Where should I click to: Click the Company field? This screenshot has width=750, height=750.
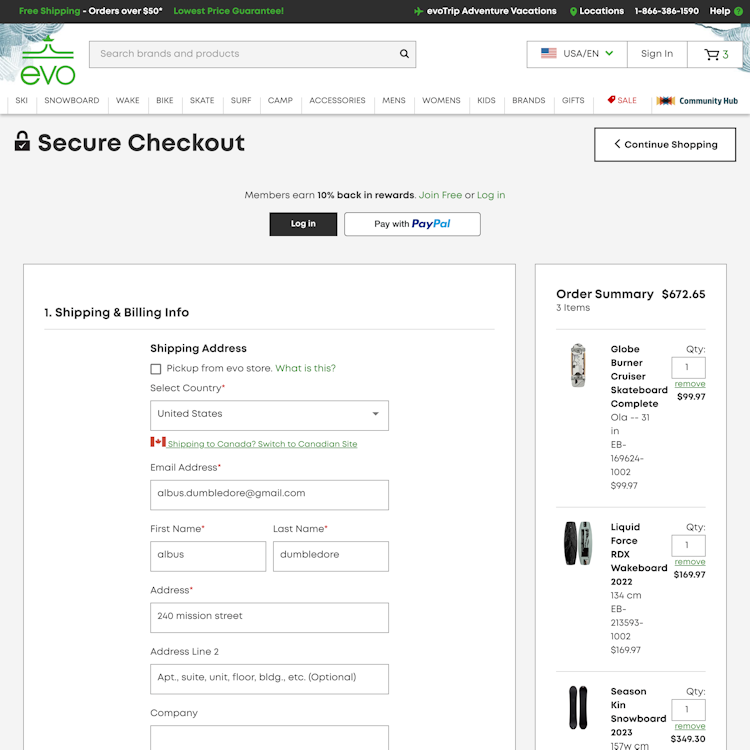[x=269, y=738]
